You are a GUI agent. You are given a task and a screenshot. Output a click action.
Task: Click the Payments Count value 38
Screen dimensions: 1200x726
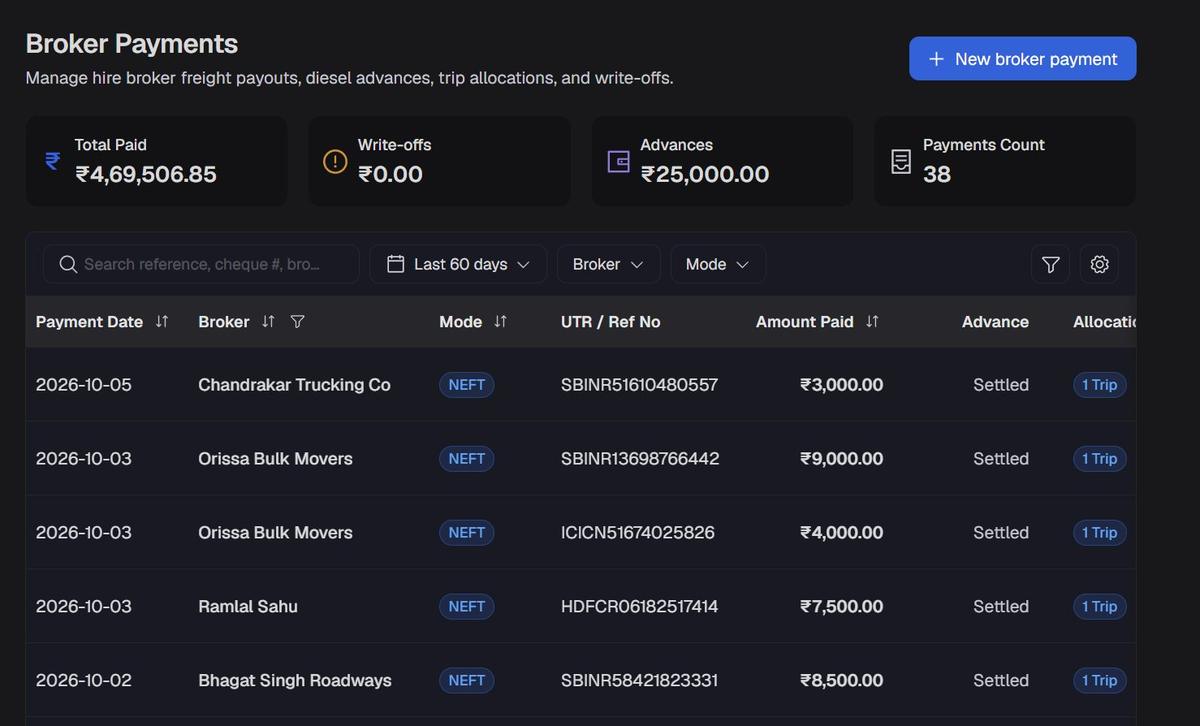[x=937, y=174]
